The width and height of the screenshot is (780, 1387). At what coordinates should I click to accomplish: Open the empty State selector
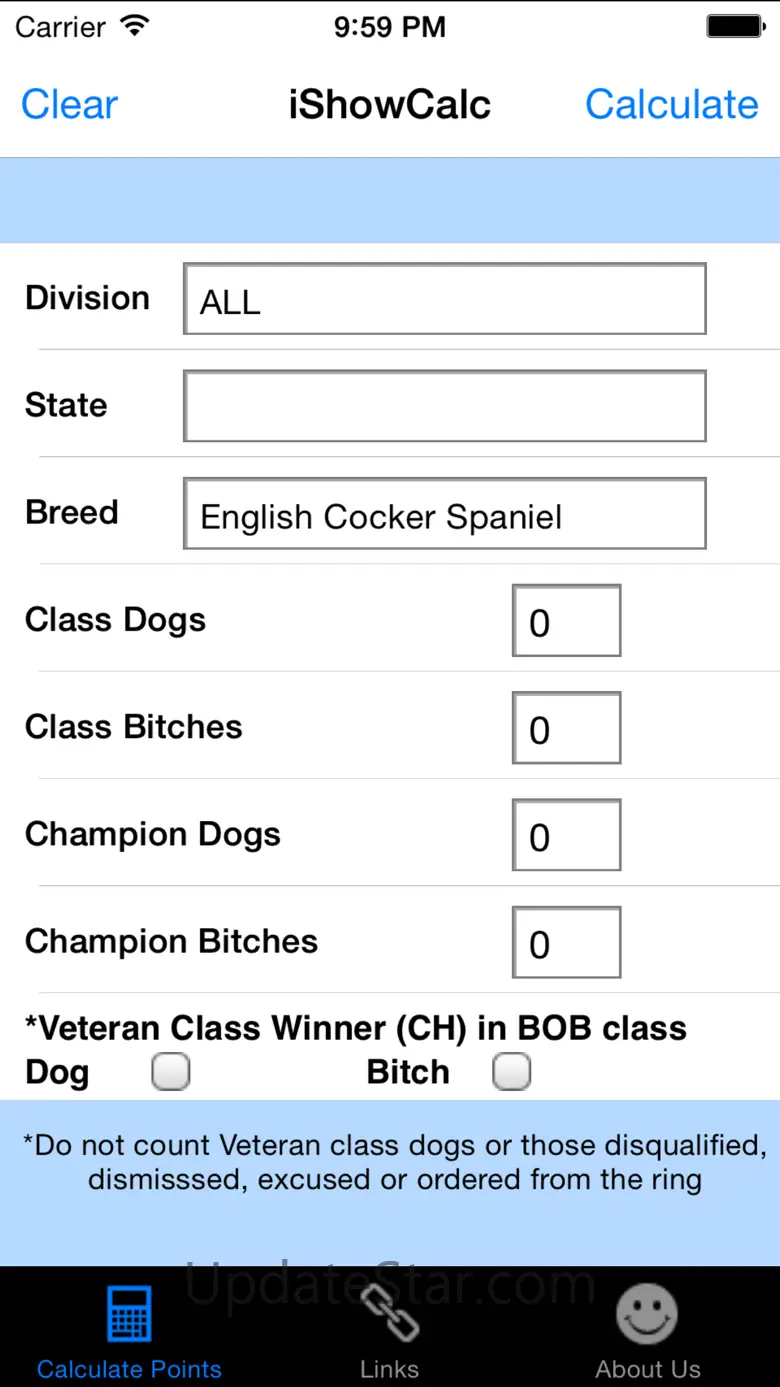tap(445, 406)
